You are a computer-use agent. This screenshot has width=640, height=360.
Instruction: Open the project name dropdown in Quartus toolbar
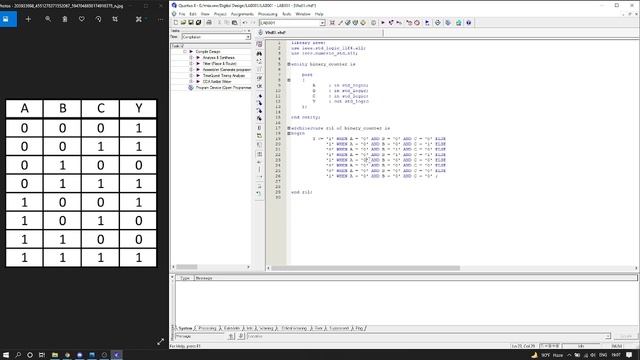click(322, 23)
